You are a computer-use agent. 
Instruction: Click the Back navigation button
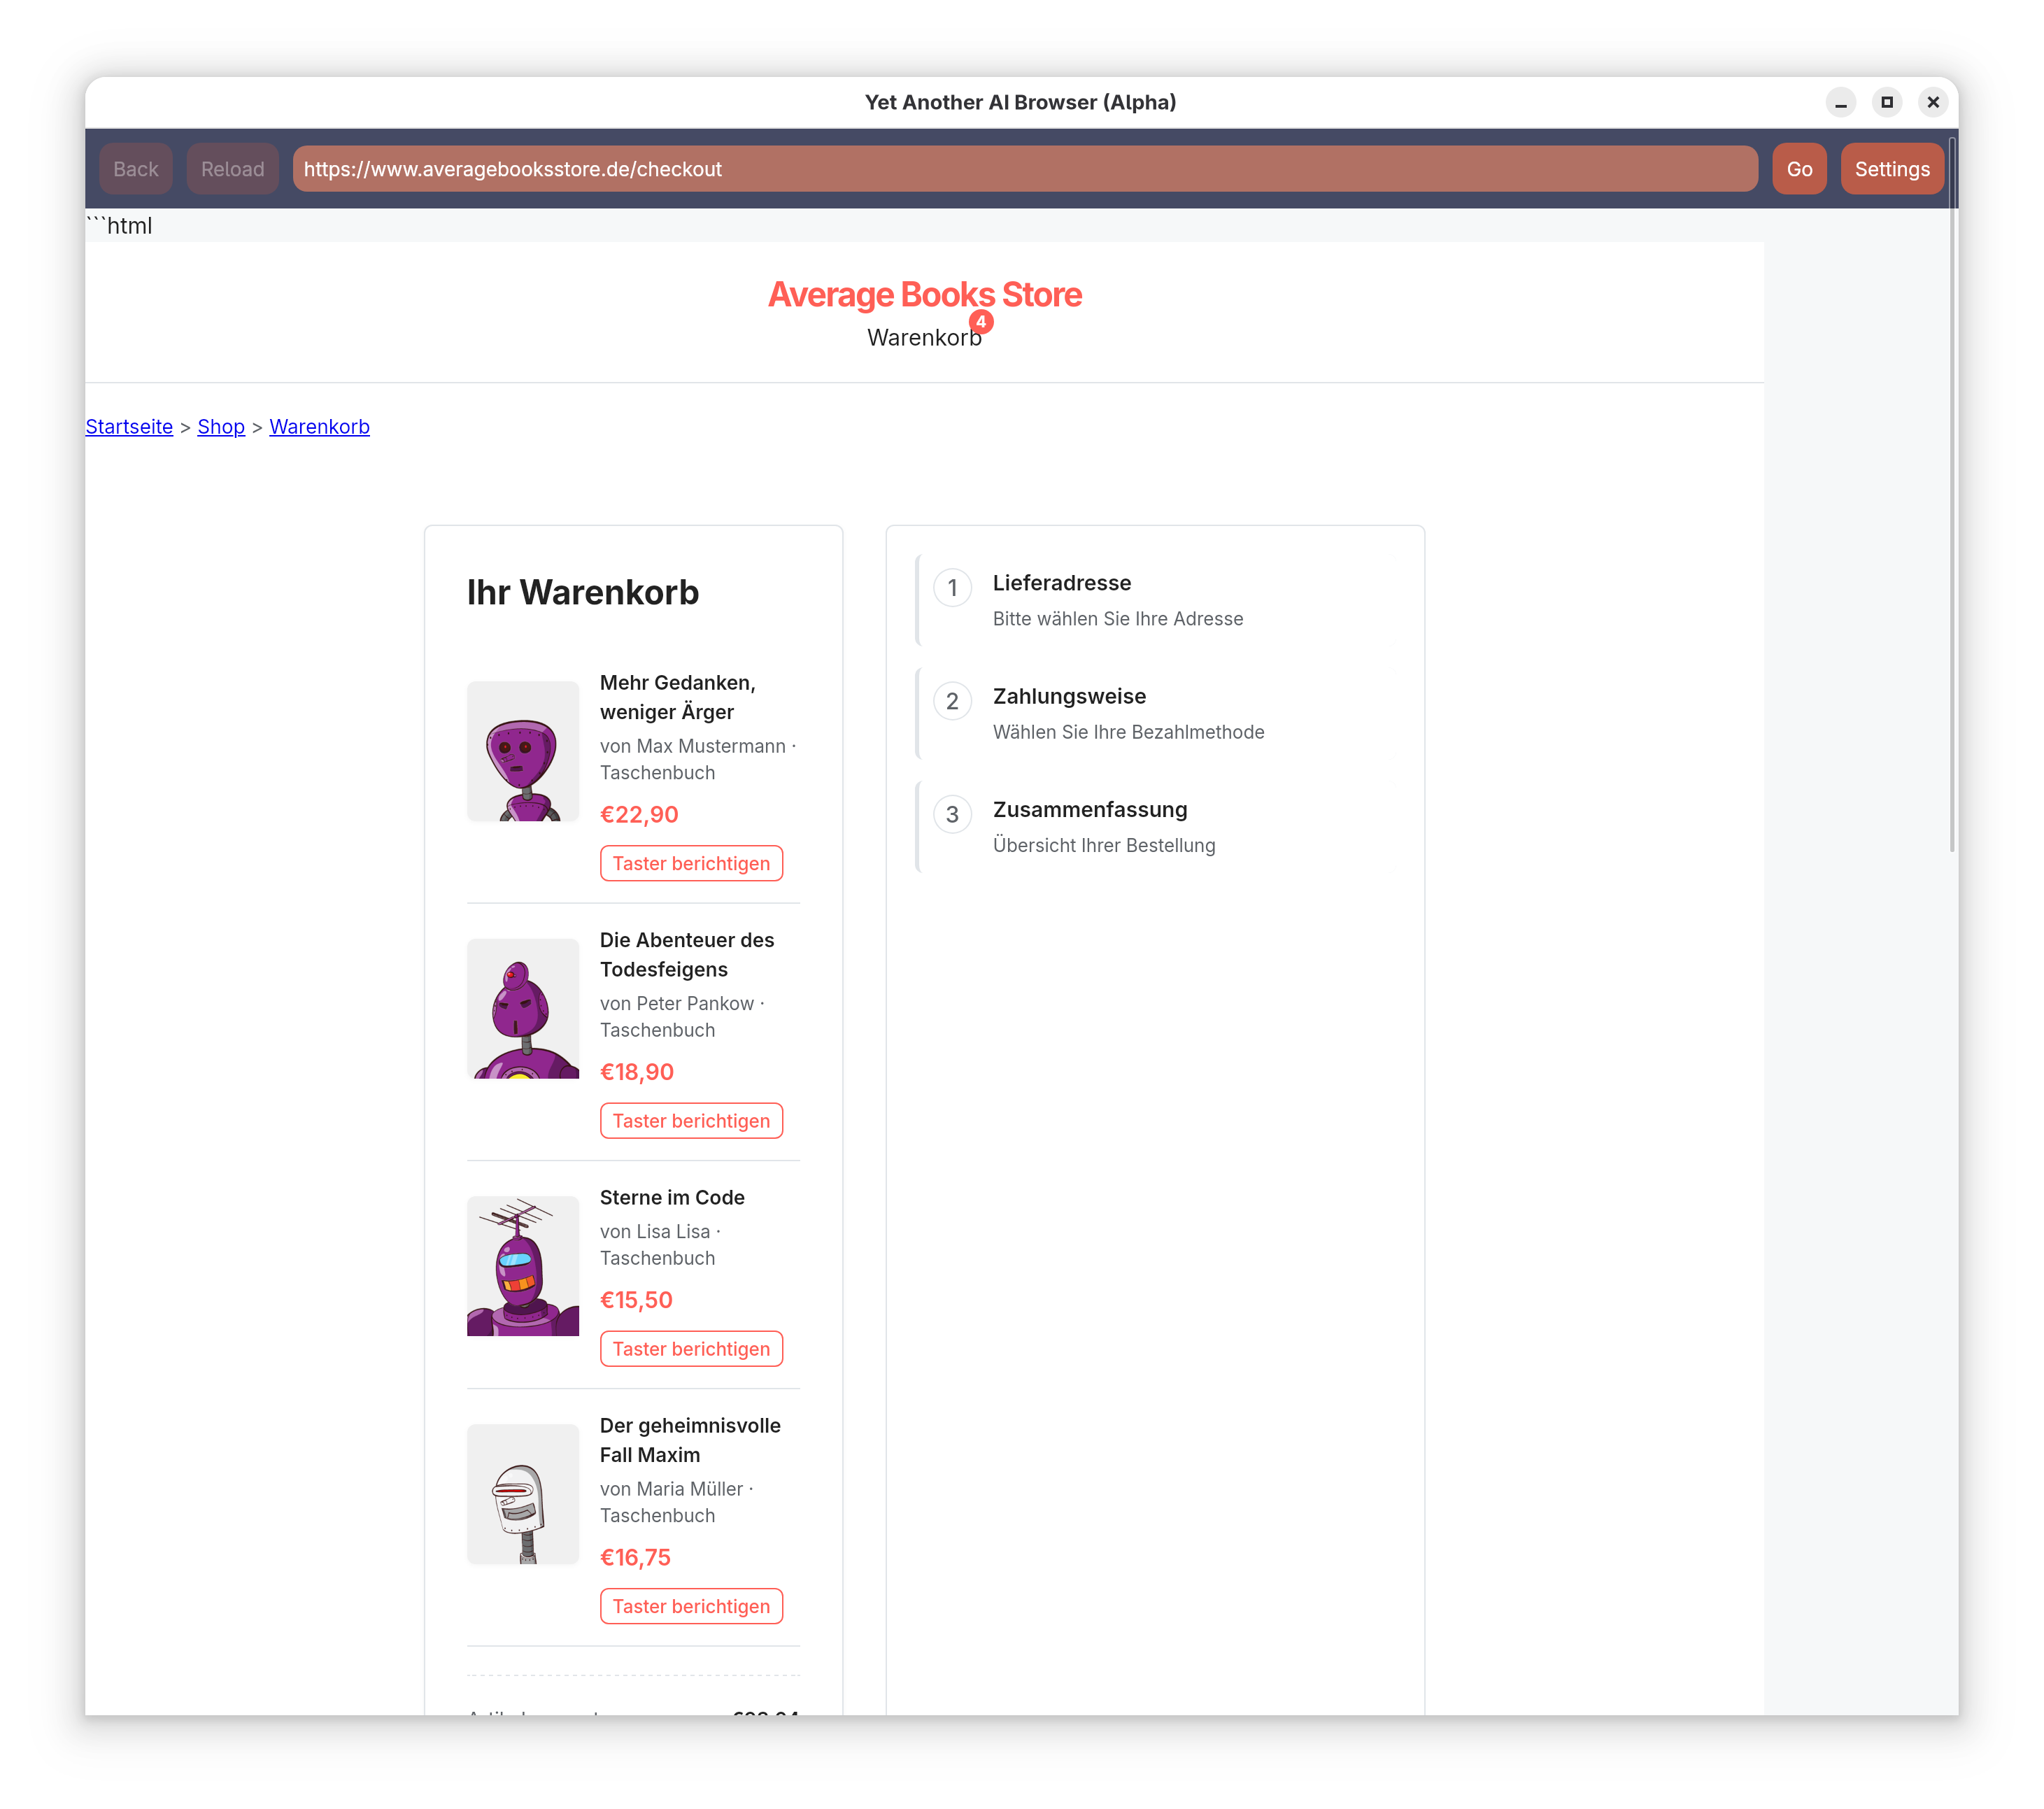click(136, 168)
